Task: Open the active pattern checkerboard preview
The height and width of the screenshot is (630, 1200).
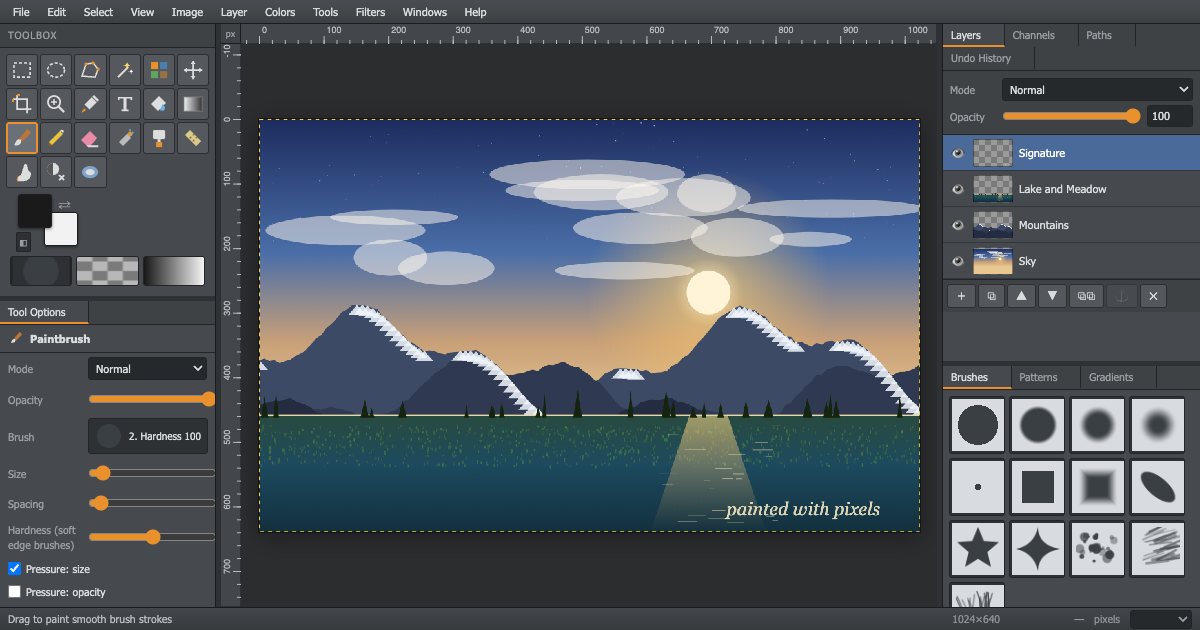Action: (x=107, y=271)
